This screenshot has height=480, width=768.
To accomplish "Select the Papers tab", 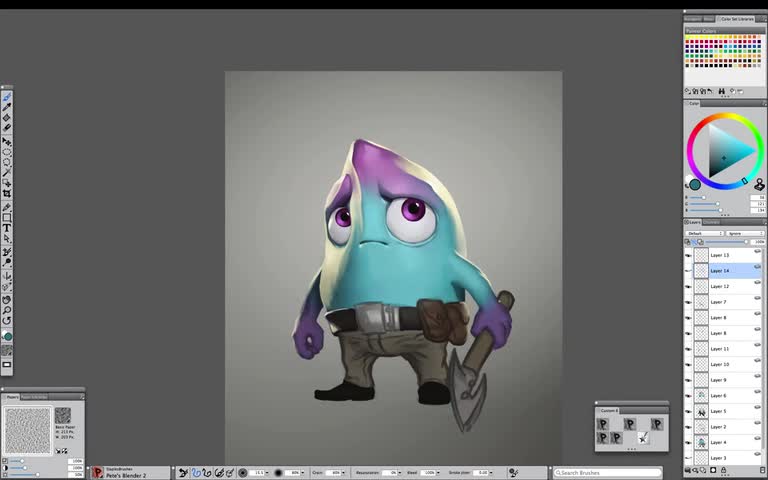I will point(12,397).
